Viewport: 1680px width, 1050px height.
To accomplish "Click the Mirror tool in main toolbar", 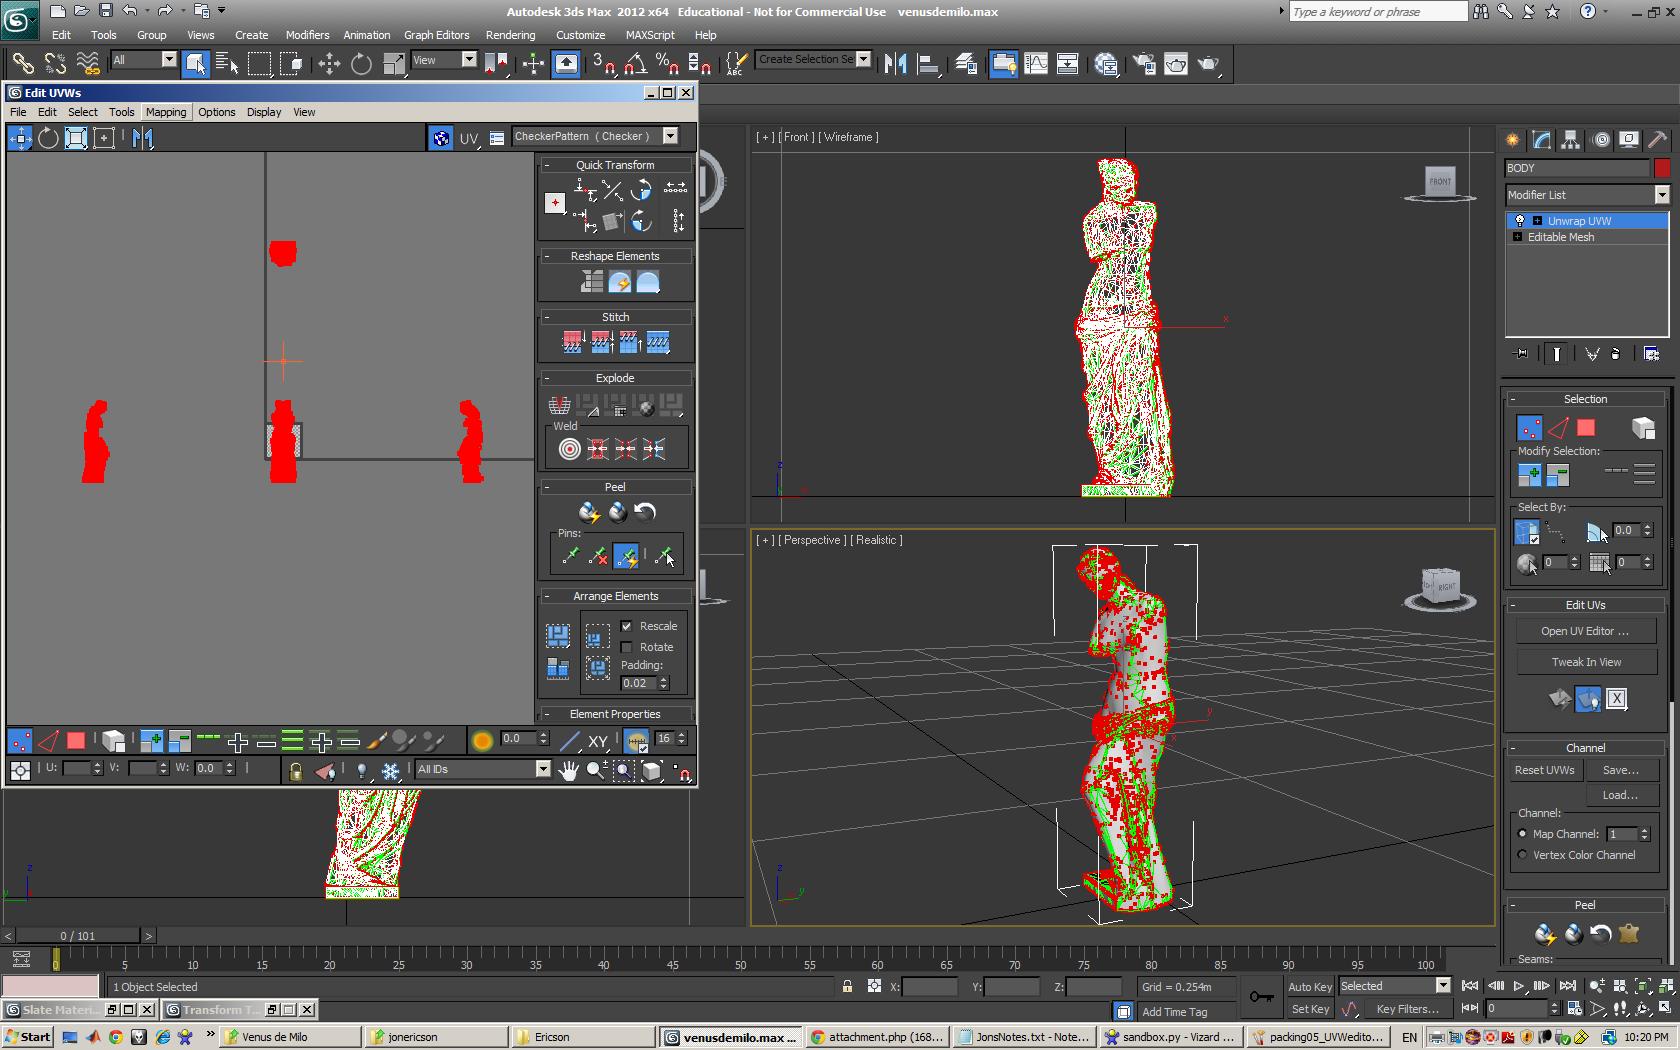I will point(895,64).
